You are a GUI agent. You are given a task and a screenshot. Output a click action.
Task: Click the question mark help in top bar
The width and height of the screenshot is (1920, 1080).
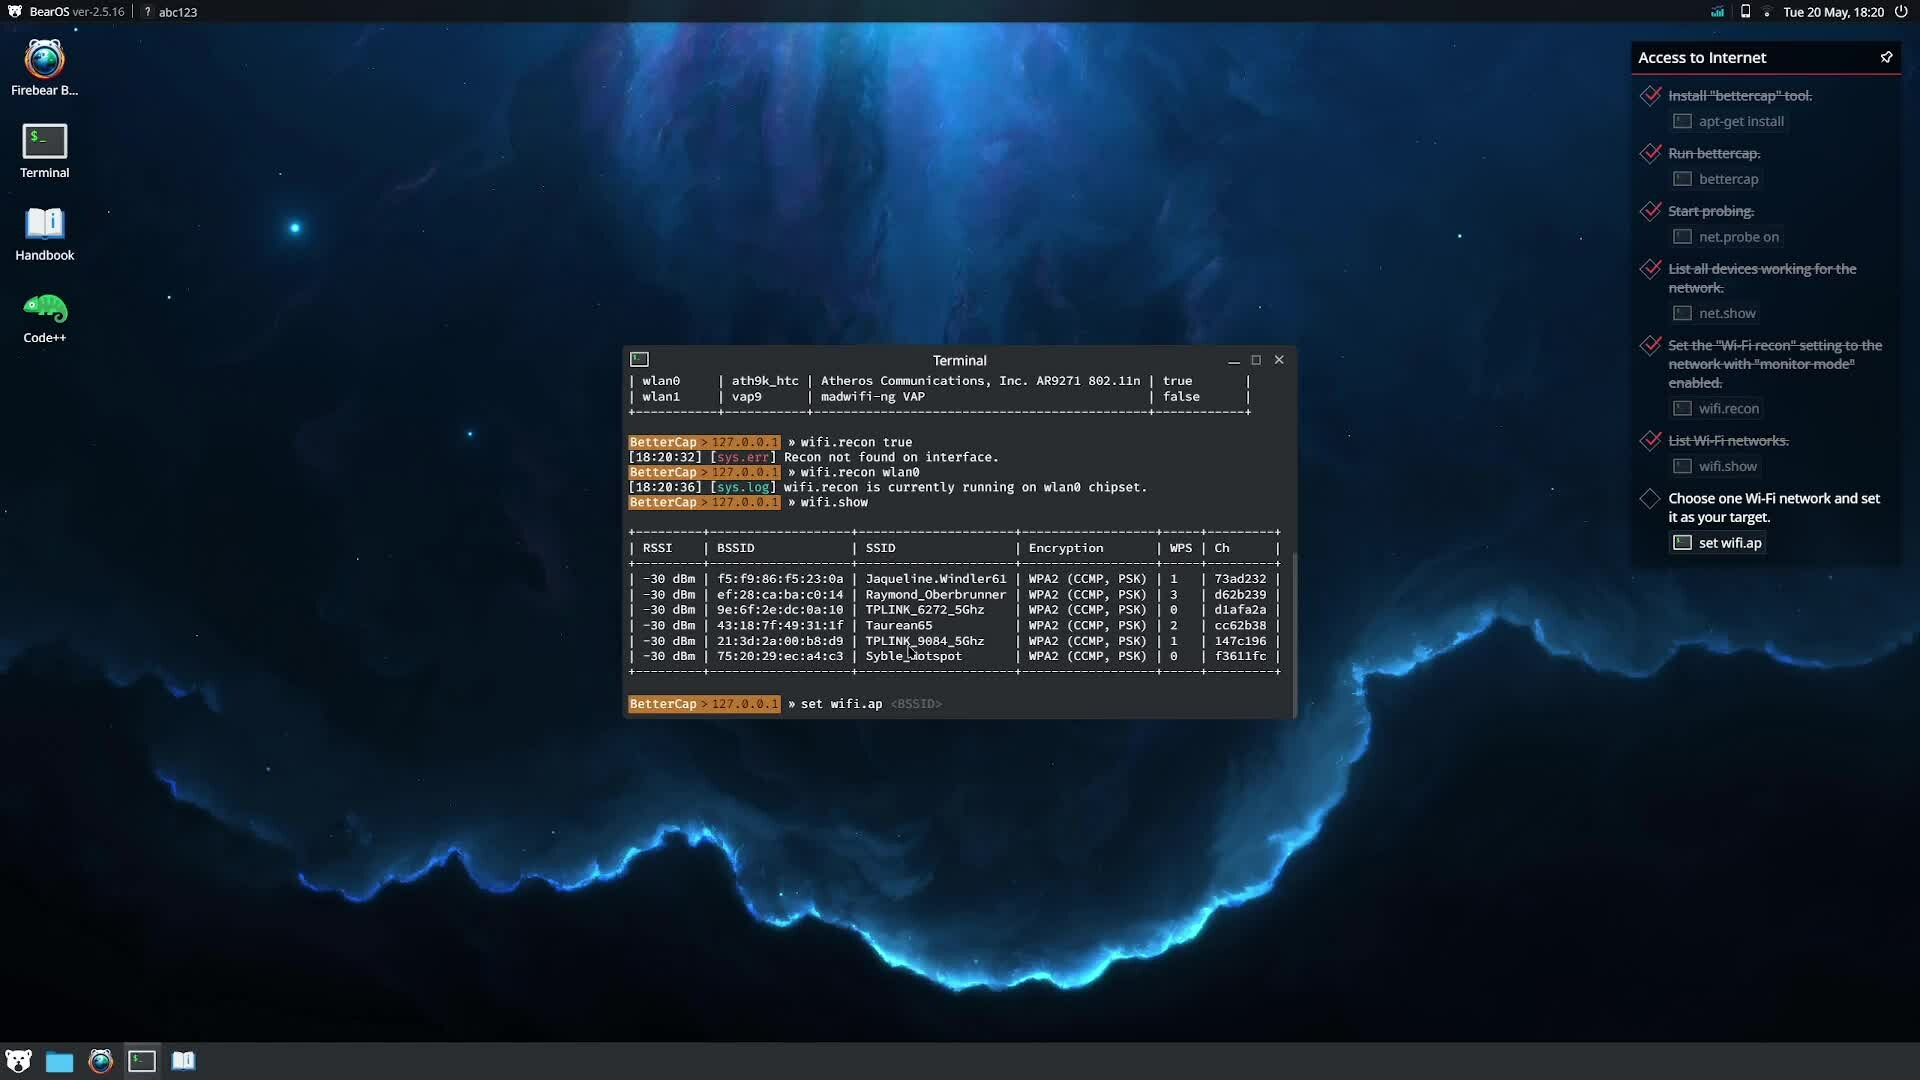pos(147,12)
